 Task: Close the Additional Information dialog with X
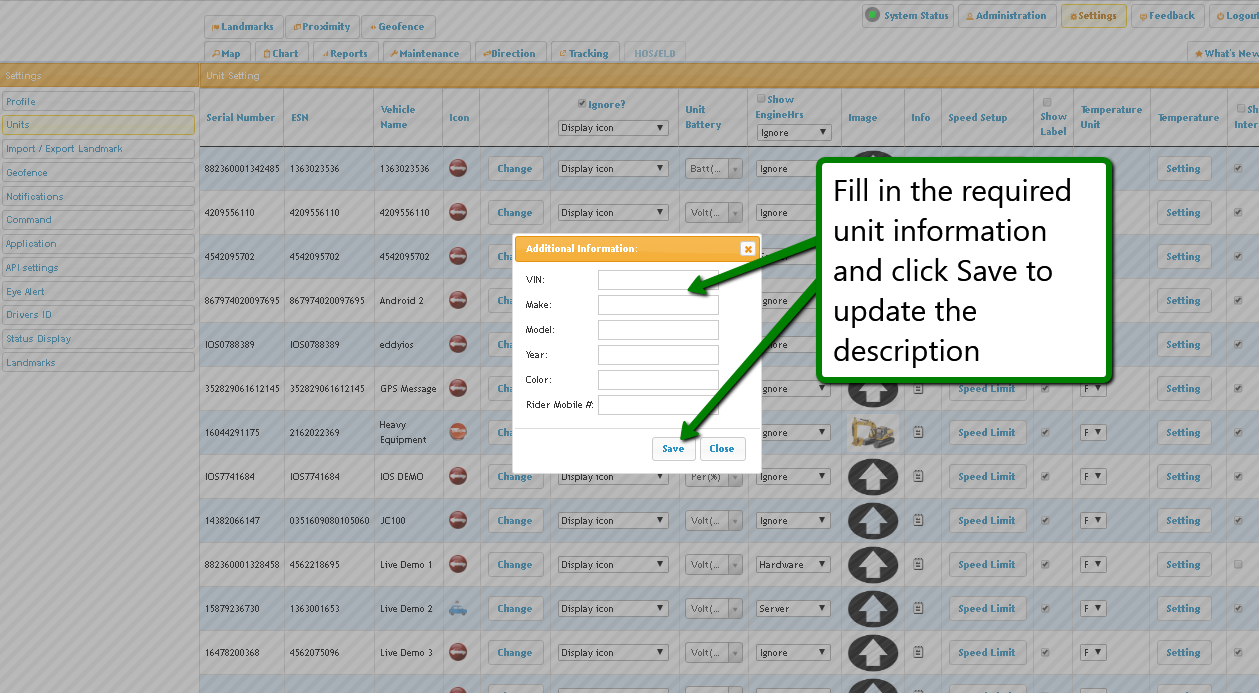[x=747, y=249]
